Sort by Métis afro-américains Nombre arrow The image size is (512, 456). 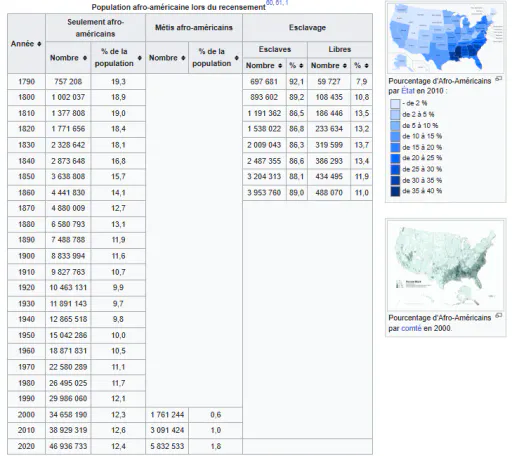pyautogui.click(x=183, y=58)
